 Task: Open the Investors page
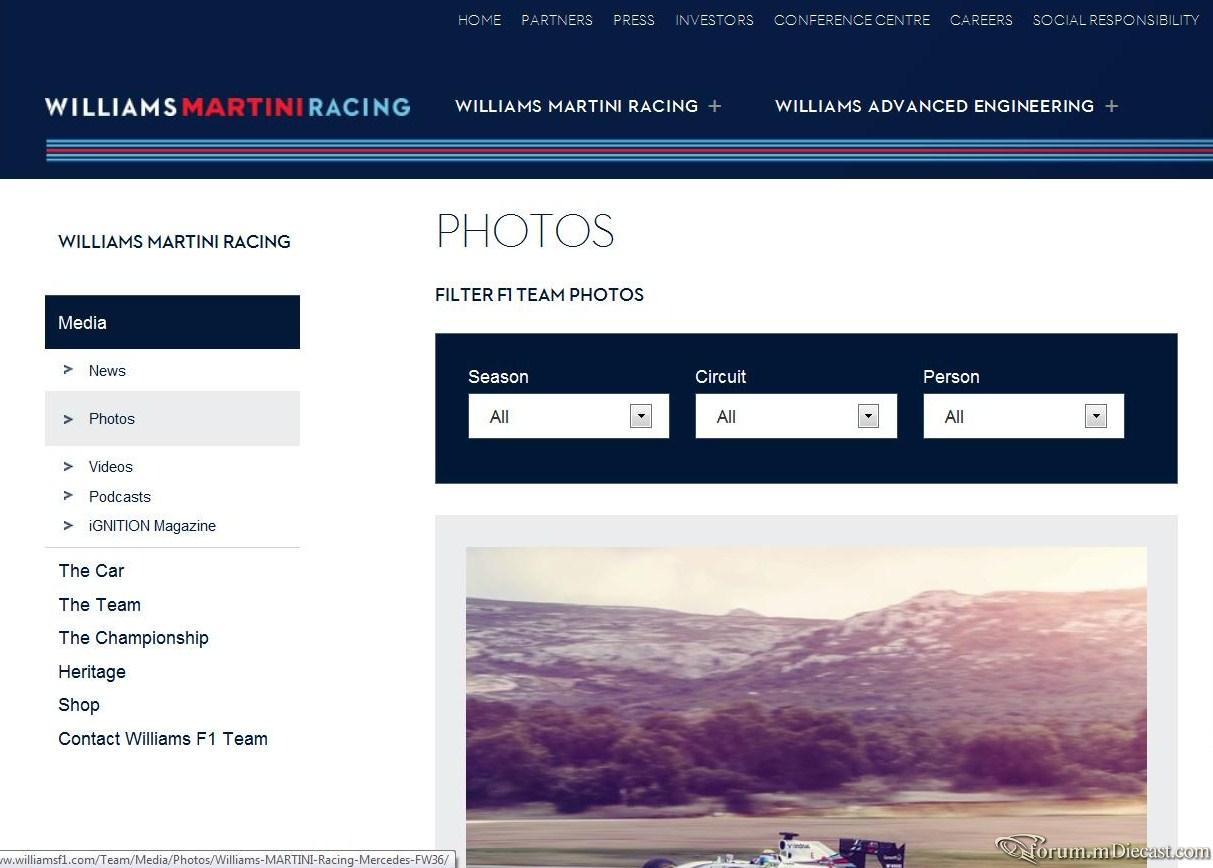pyautogui.click(x=714, y=20)
